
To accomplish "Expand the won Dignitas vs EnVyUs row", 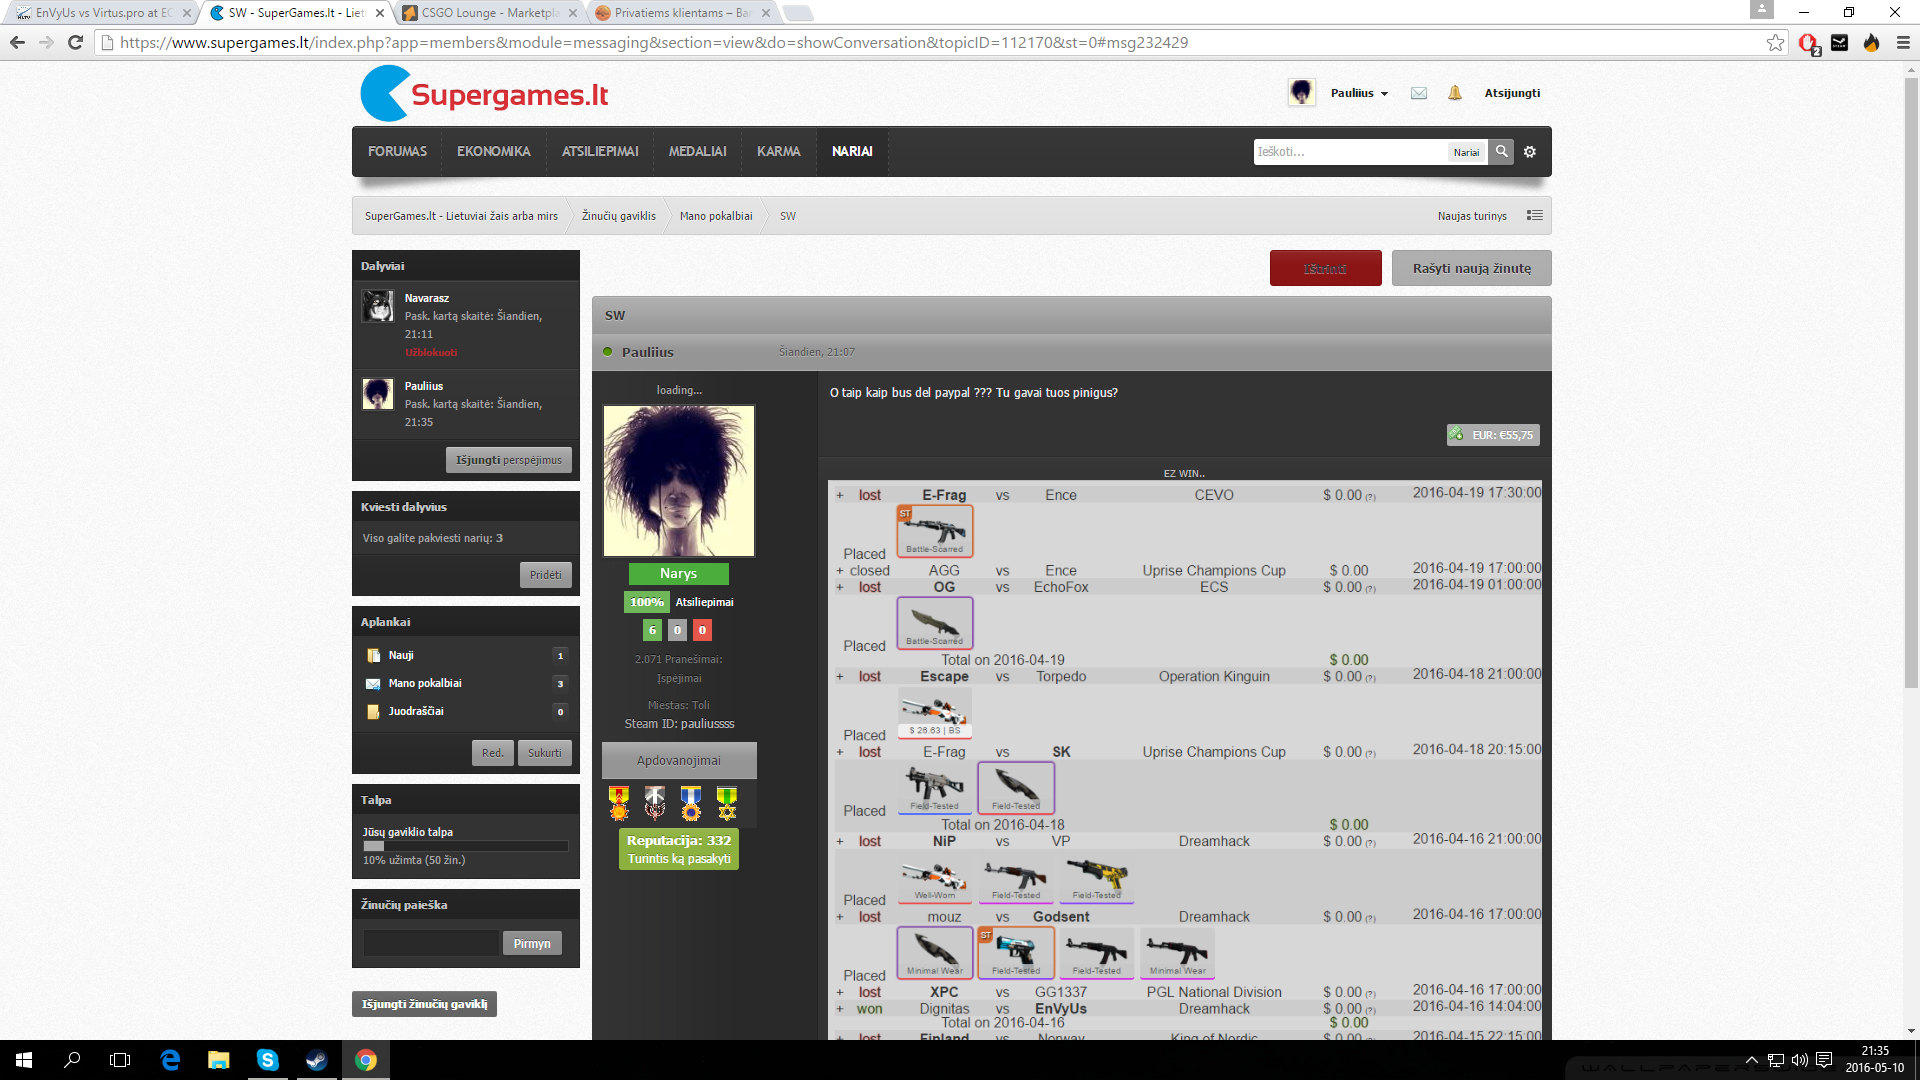I will tap(840, 1009).
